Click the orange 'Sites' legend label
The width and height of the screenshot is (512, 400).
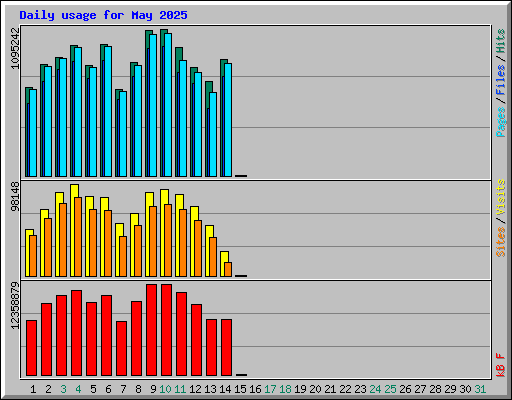(x=501, y=241)
